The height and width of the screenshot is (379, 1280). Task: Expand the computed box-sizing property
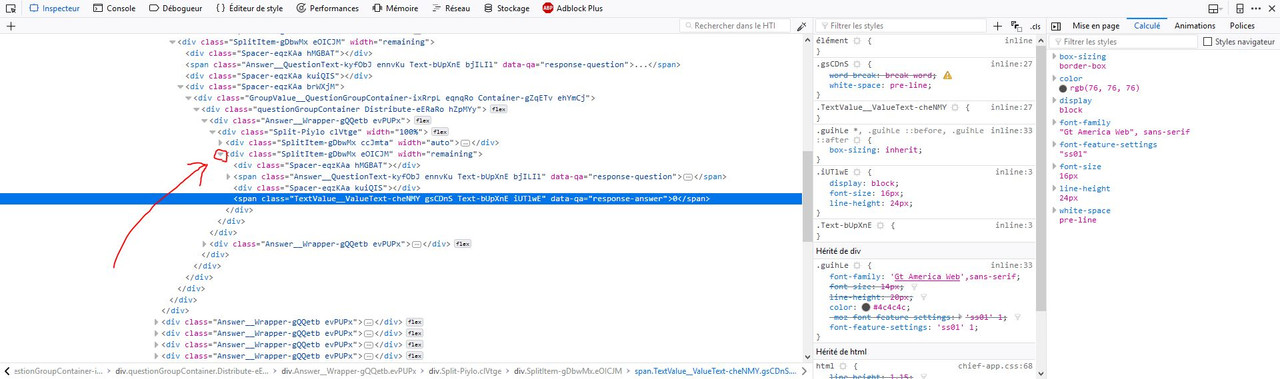tap(1055, 57)
